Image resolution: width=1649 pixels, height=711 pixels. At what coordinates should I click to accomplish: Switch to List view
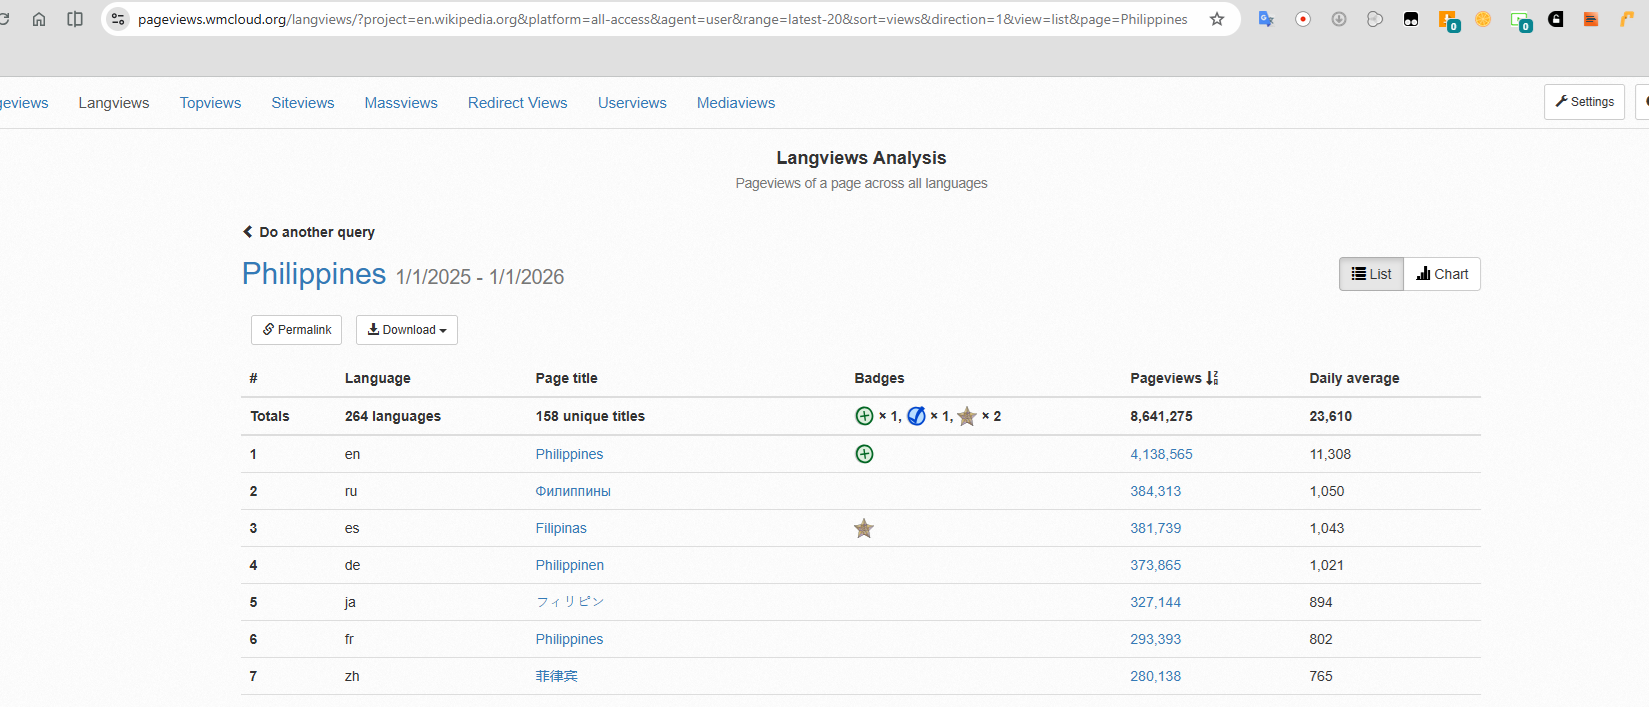tap(1371, 274)
